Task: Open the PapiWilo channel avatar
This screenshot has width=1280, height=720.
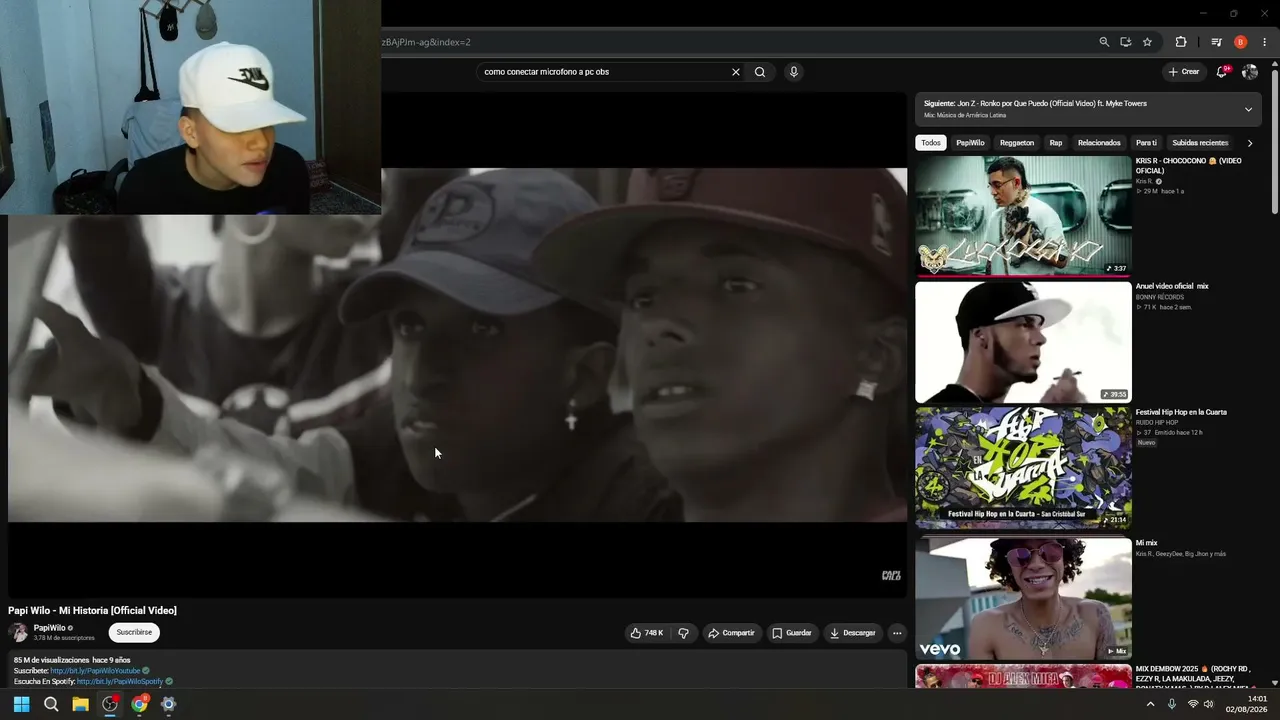Action: click(x=18, y=632)
